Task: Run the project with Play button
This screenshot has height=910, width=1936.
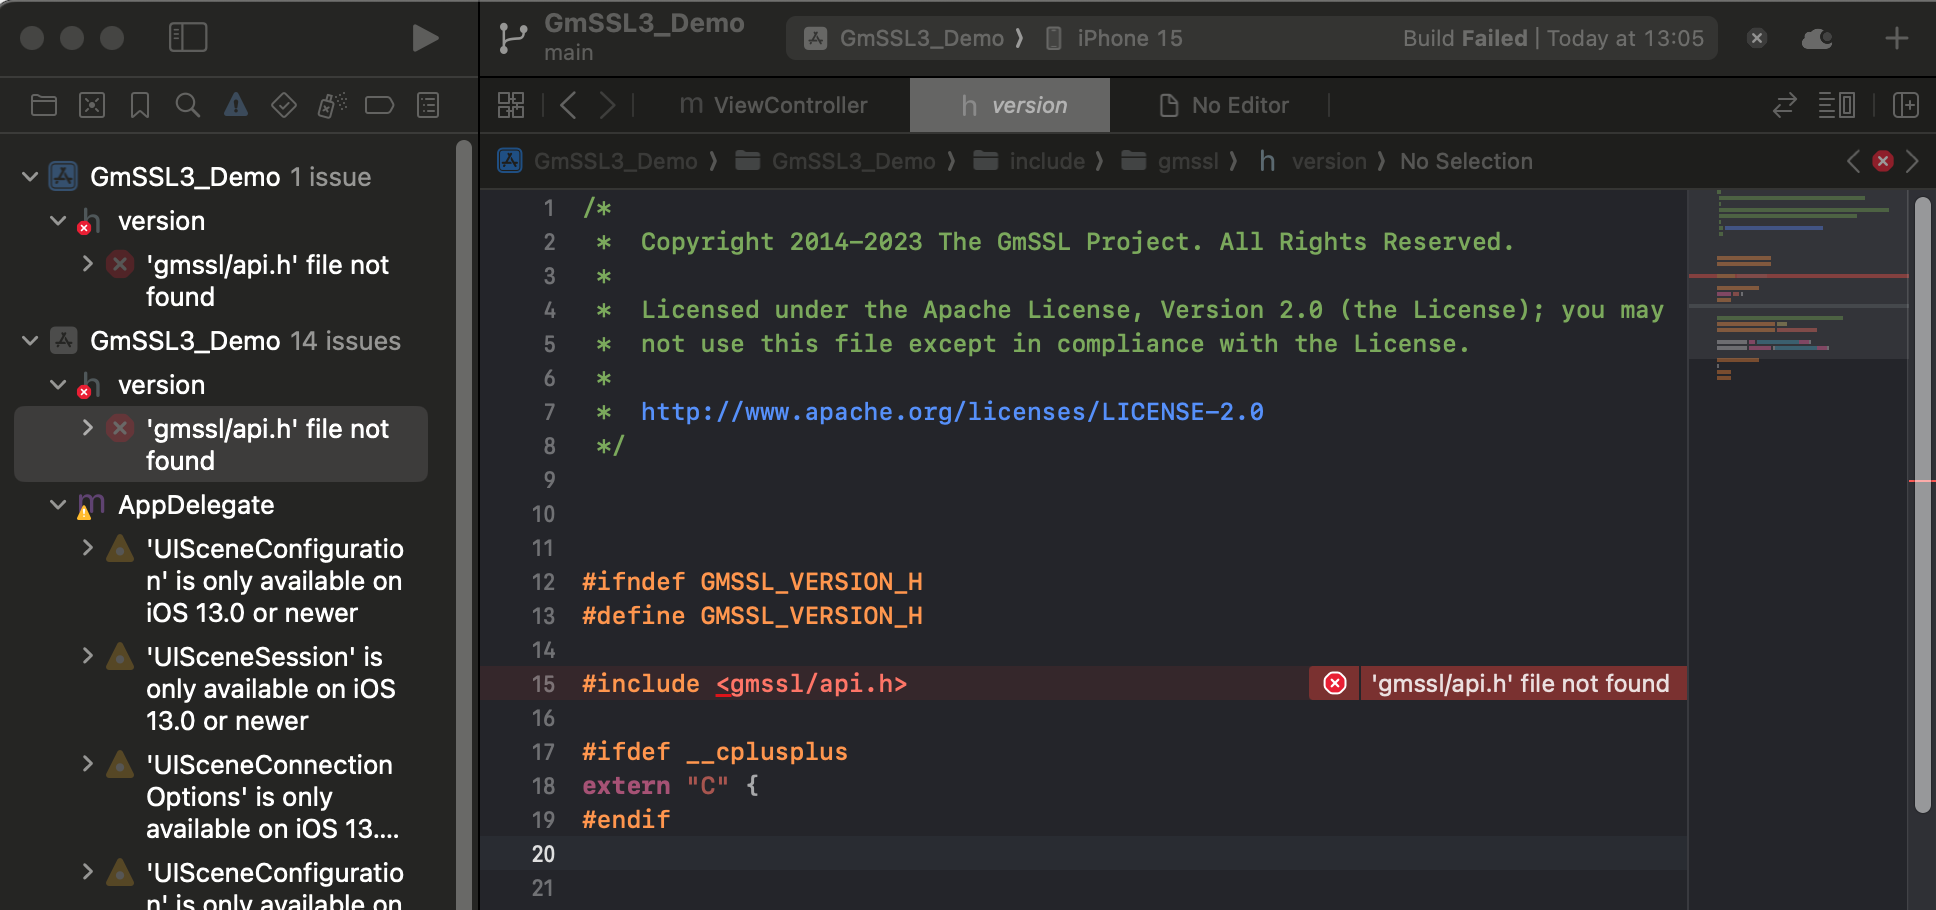Action: (x=425, y=38)
